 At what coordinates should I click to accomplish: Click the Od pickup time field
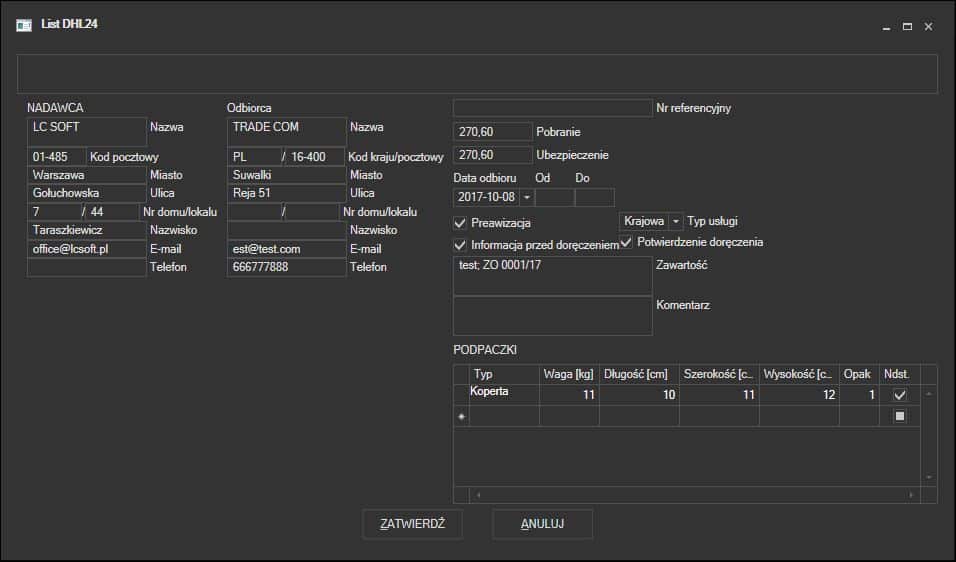coord(554,197)
